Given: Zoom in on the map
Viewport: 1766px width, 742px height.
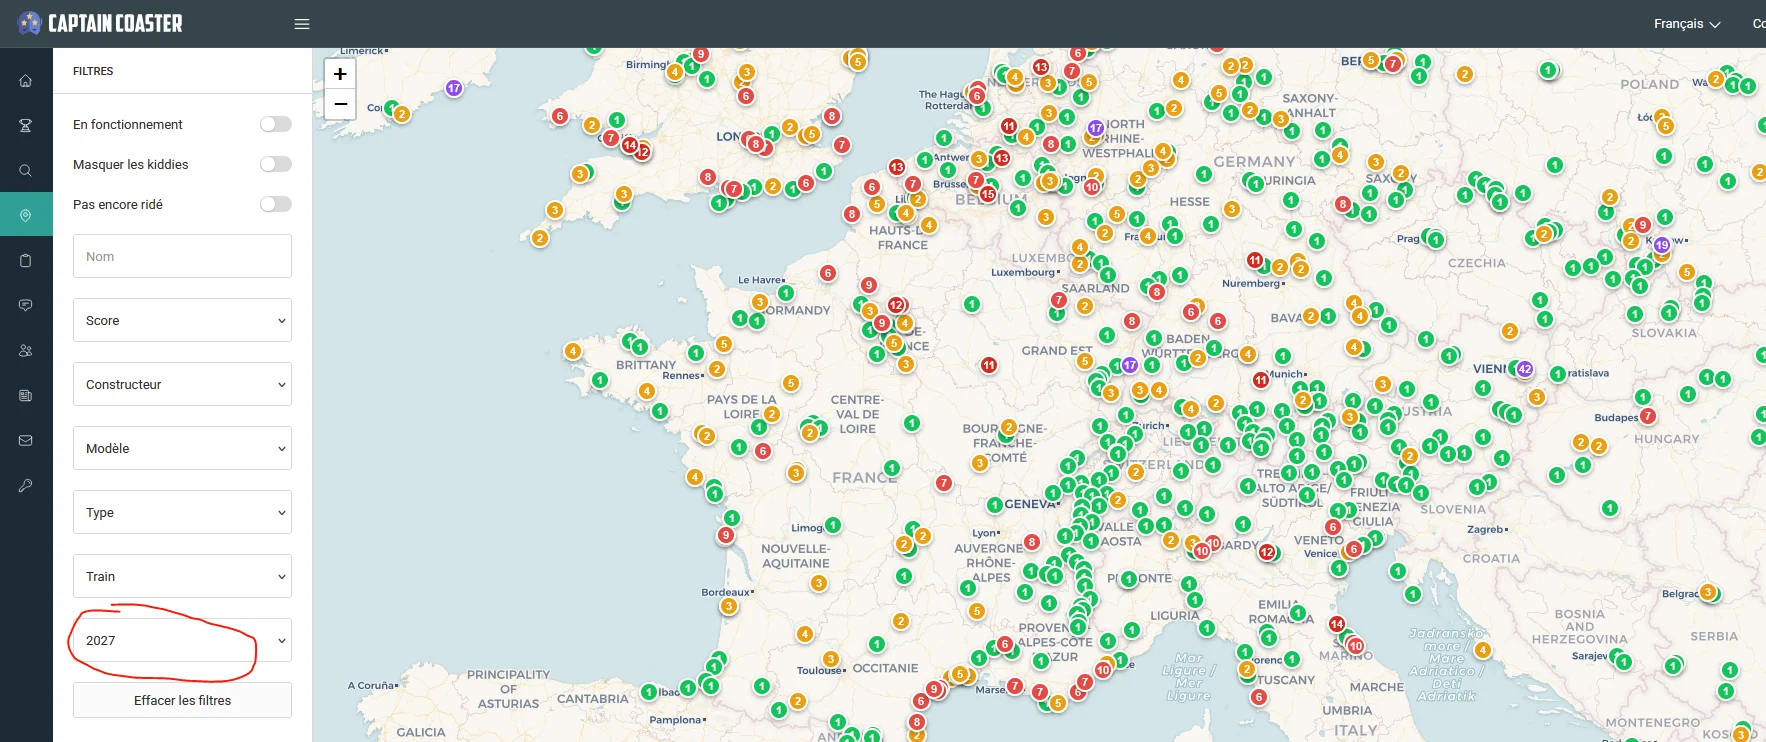Looking at the screenshot, I should 340,74.
